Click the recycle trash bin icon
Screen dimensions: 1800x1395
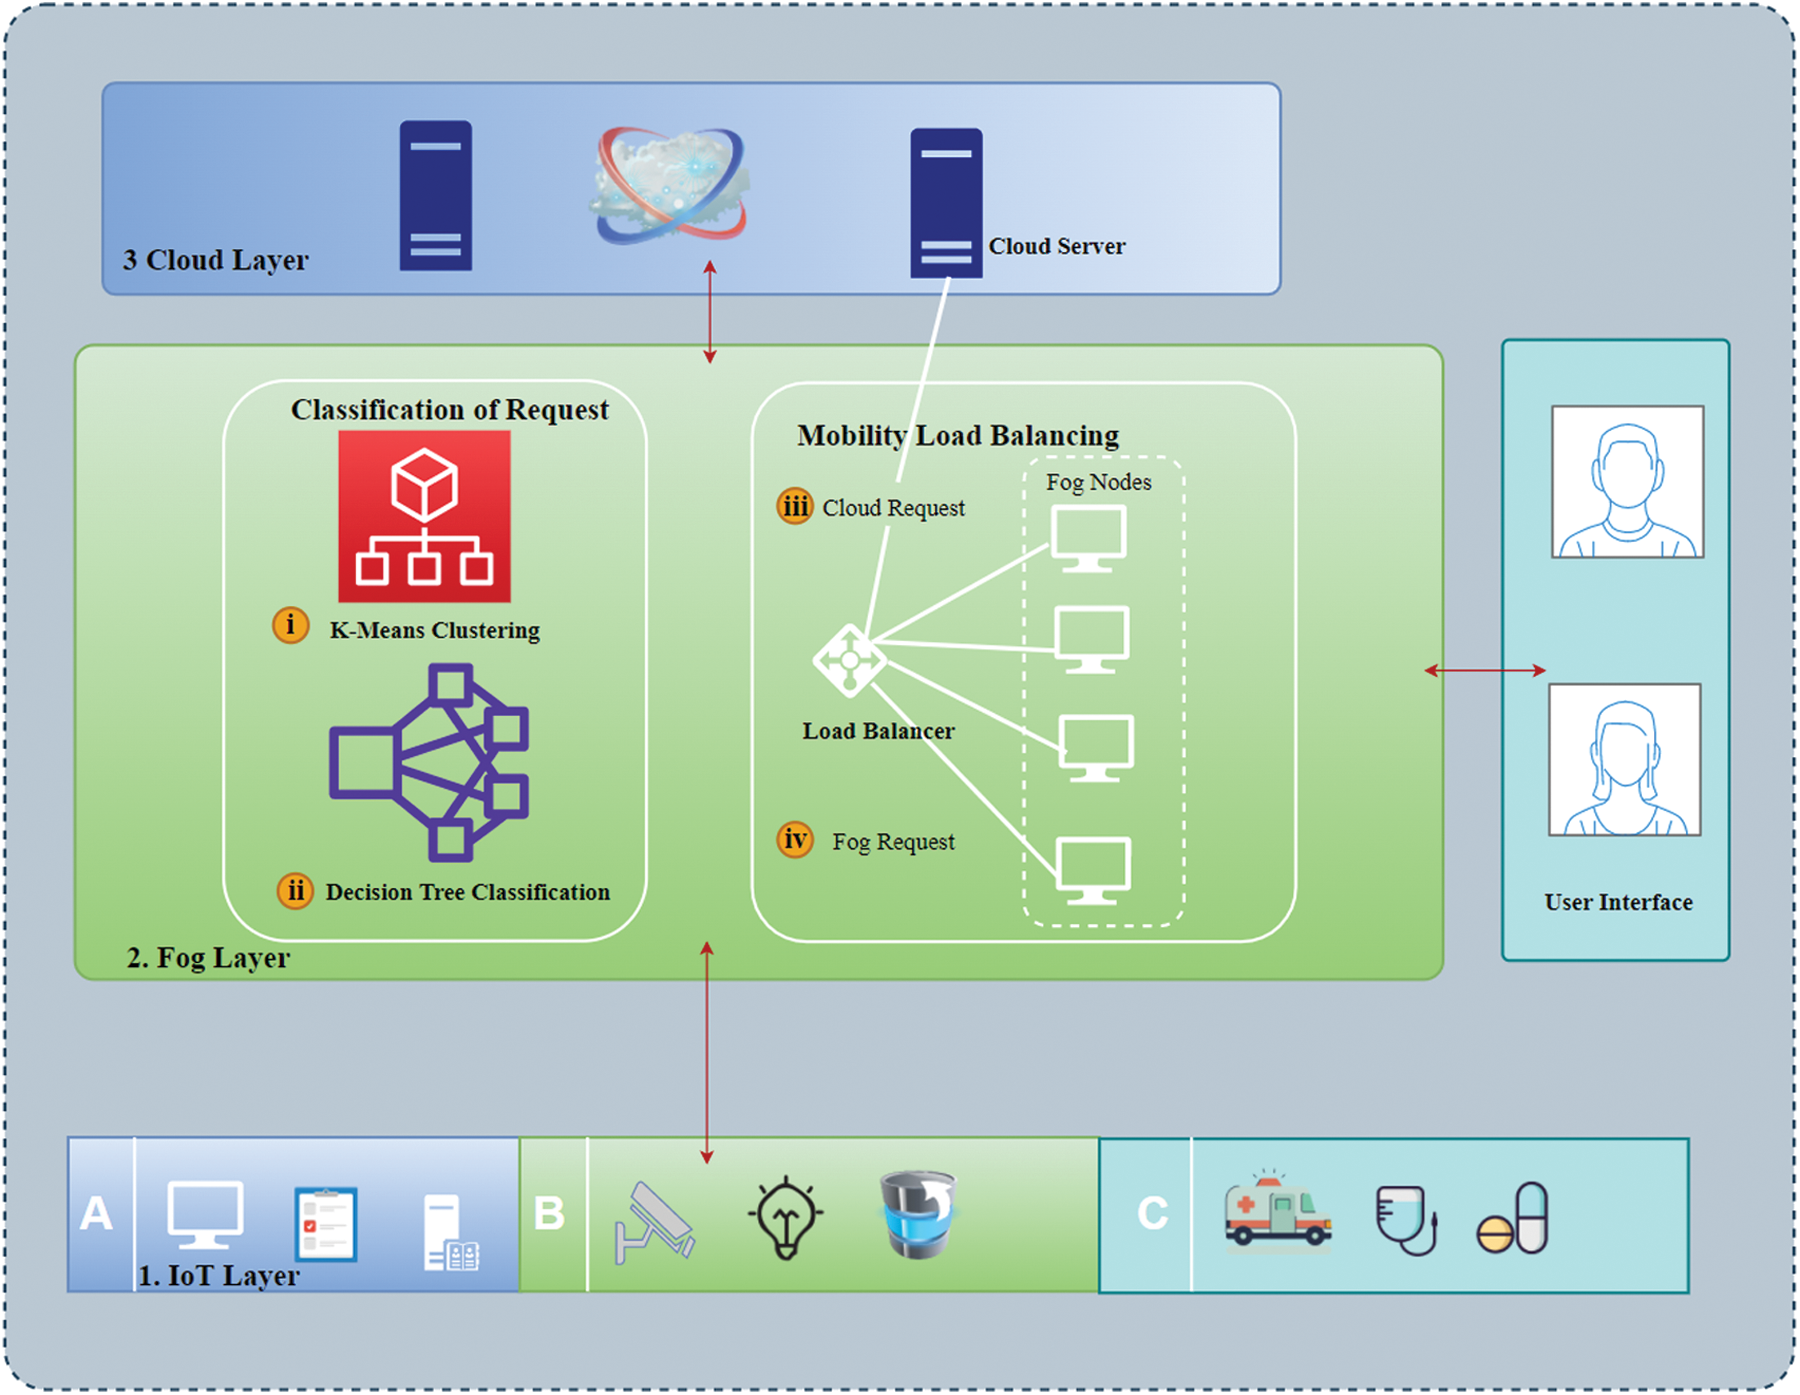pyautogui.click(x=918, y=1214)
